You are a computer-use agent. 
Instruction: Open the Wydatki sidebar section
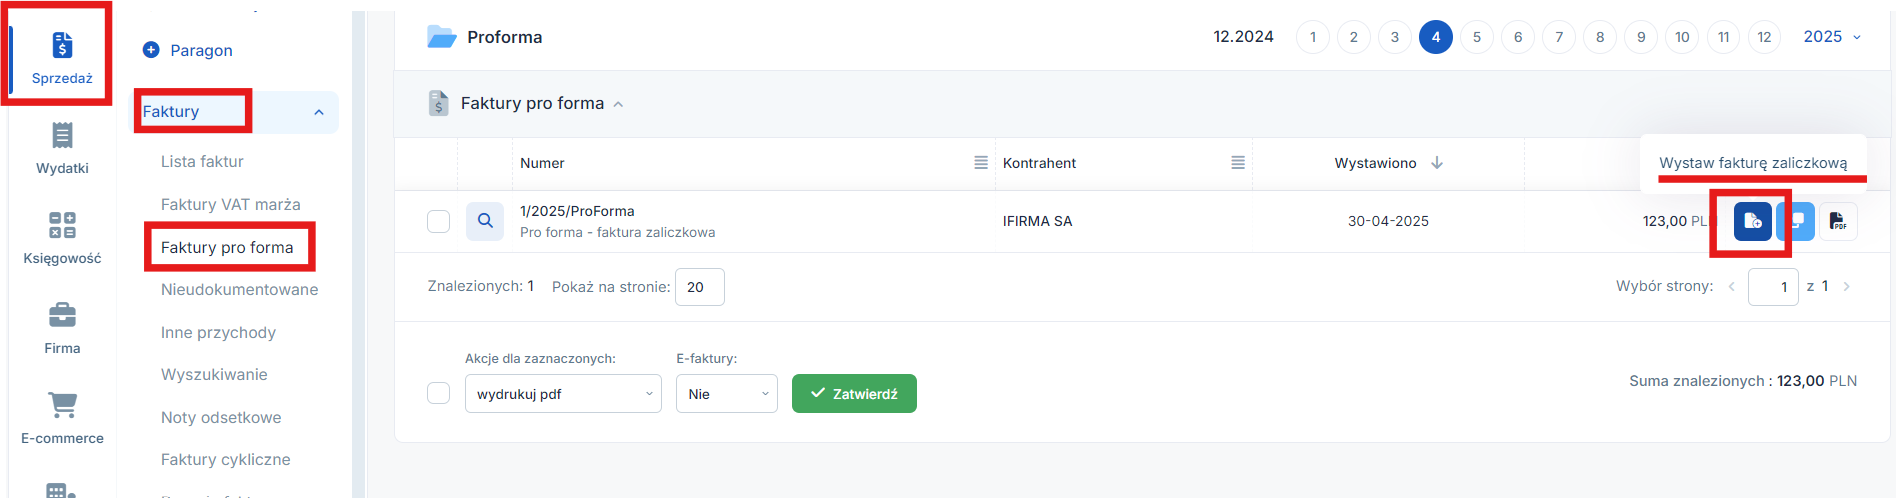click(x=62, y=147)
